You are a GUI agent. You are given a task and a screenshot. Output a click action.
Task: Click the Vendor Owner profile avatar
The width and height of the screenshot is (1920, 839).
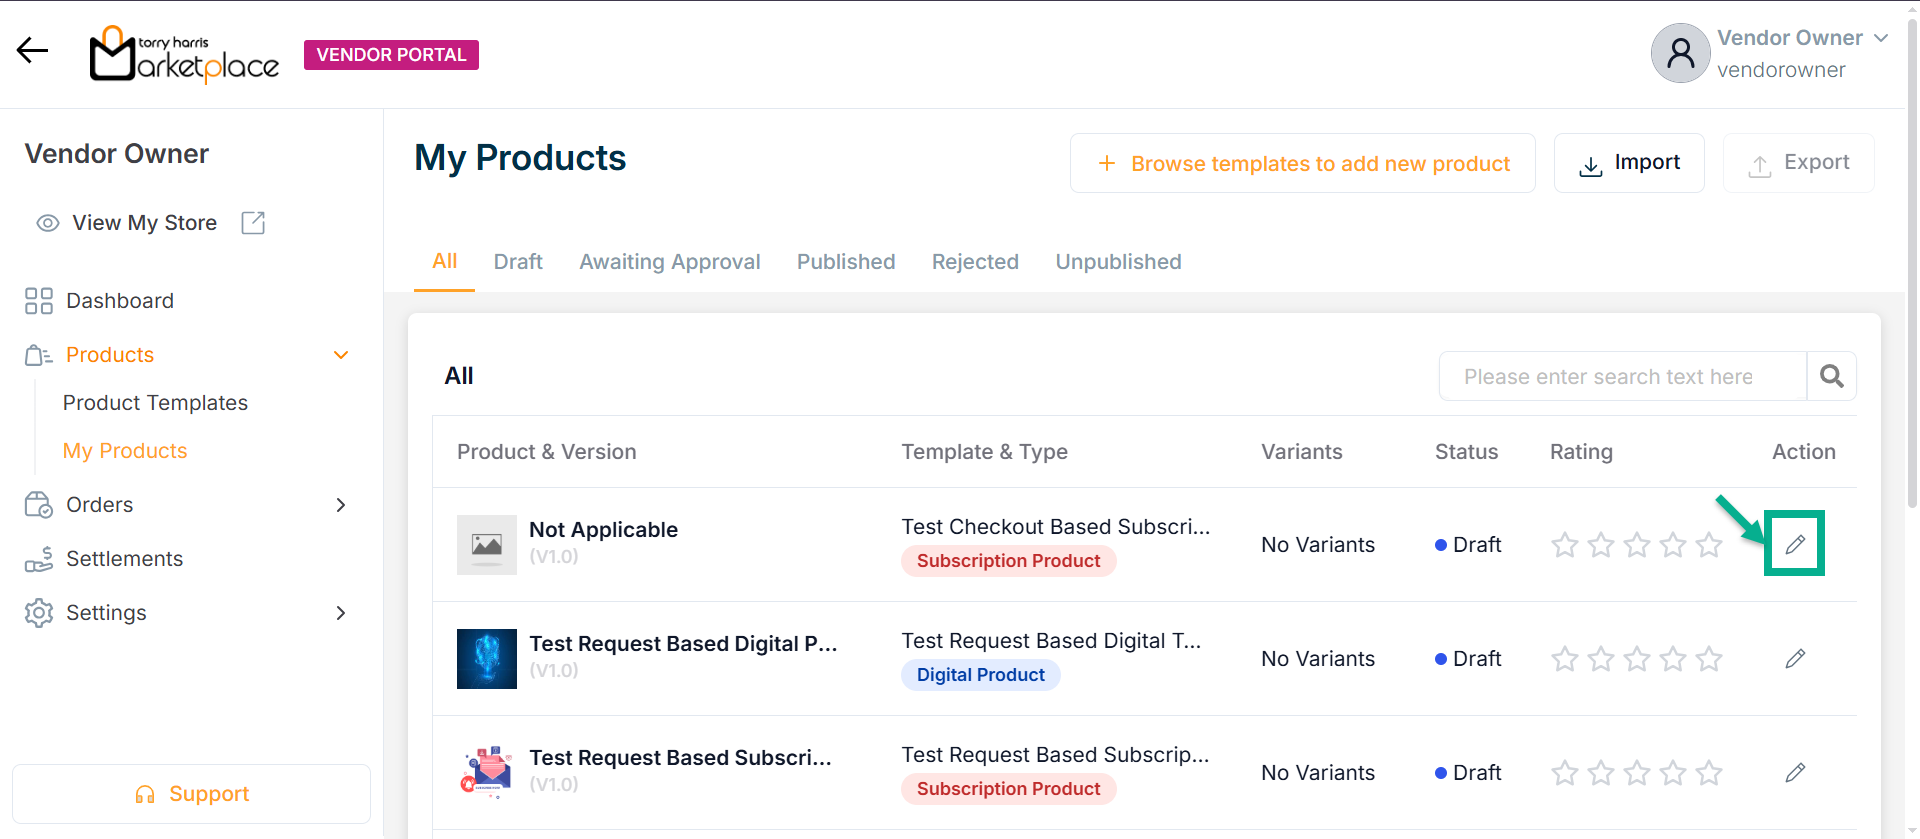coord(1680,53)
